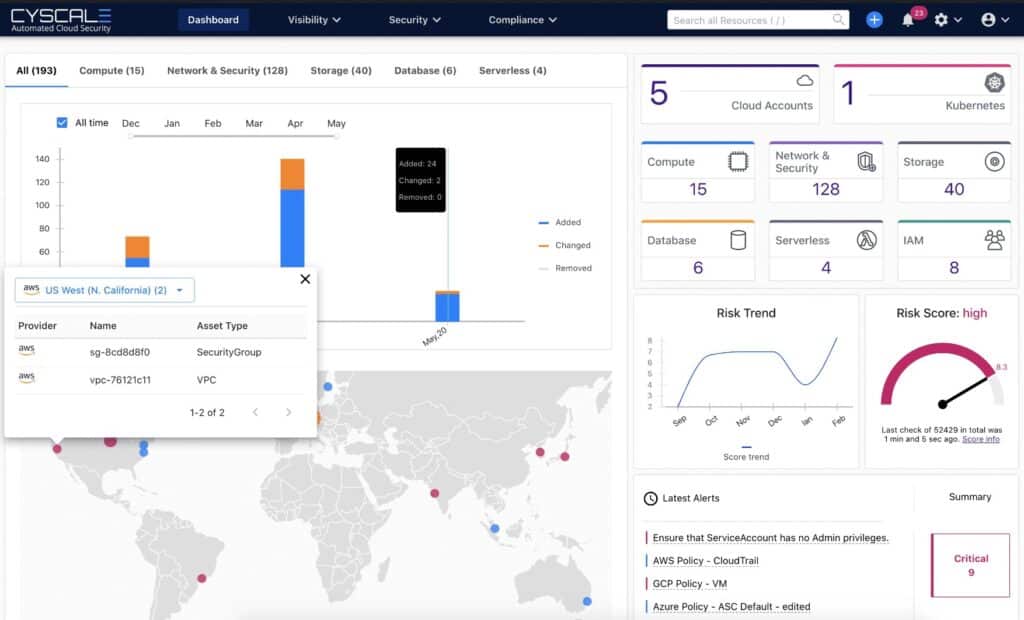Expand the Visibility menu
The image size is (1024, 620).
(314, 20)
